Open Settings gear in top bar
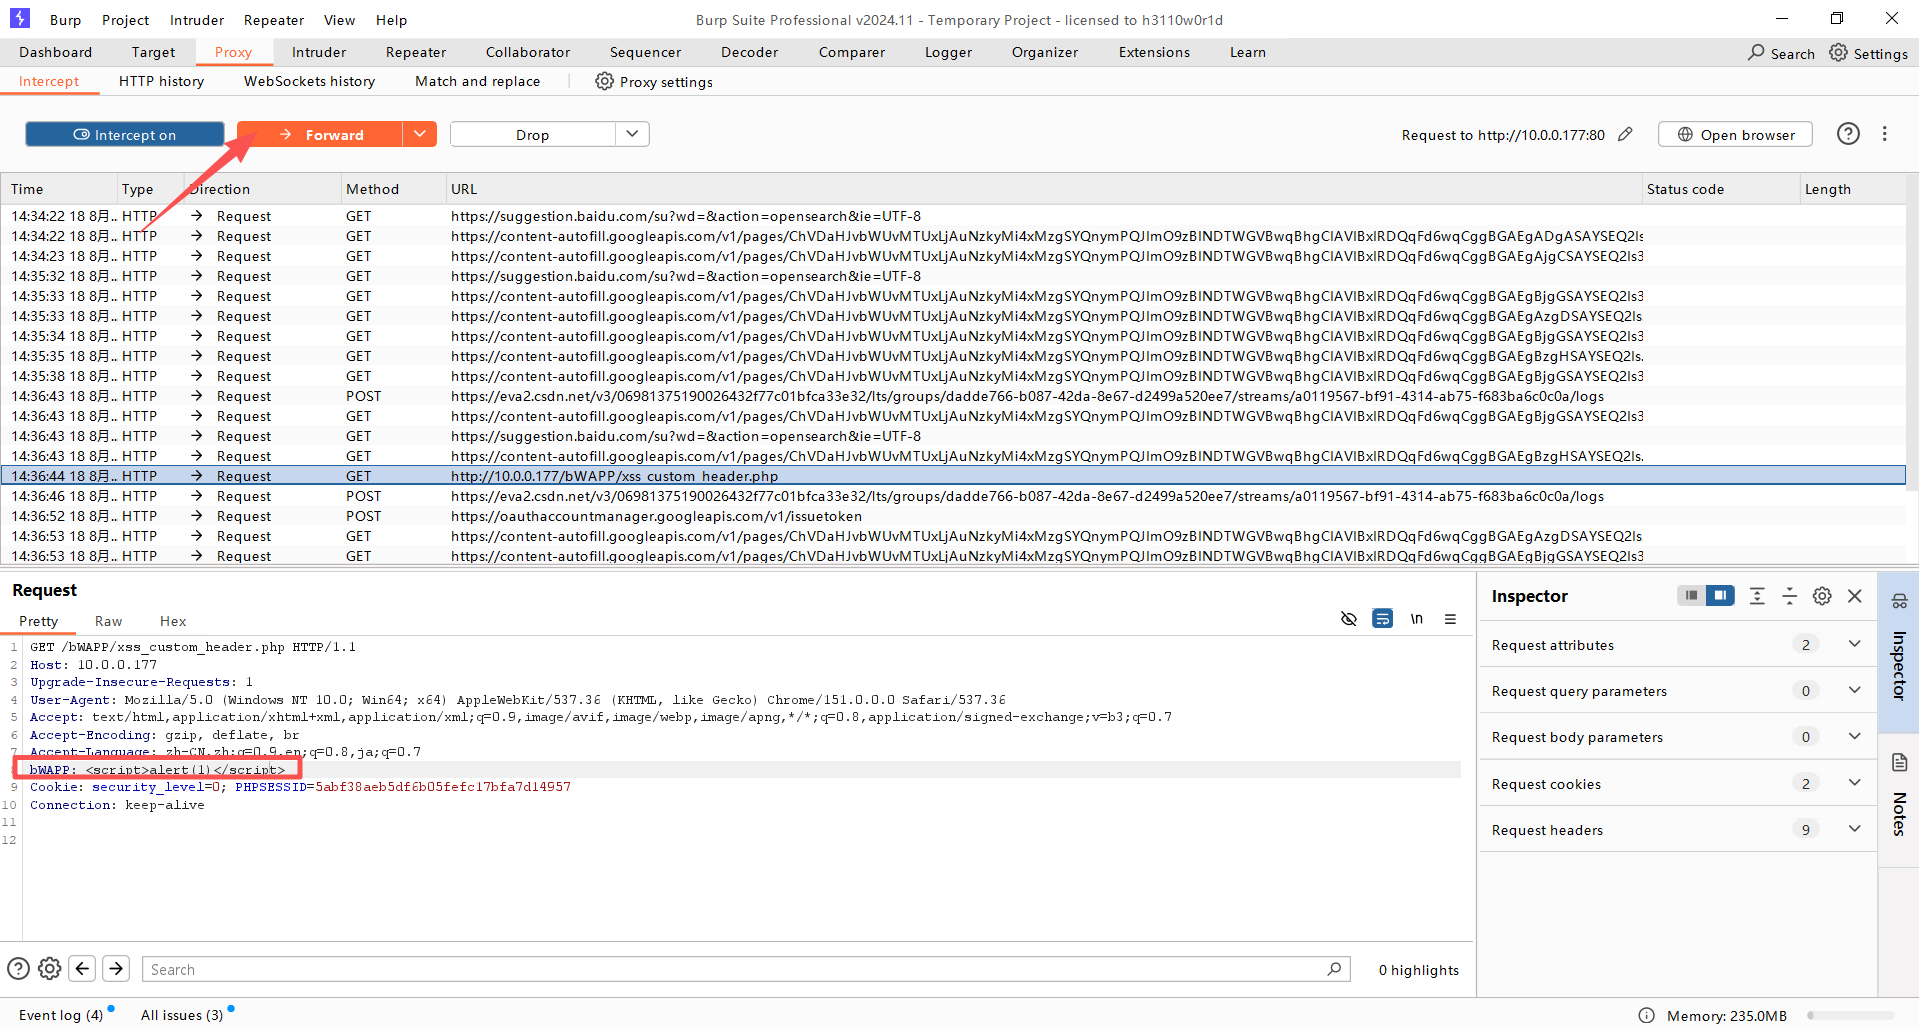This screenshot has width=1920, height=1030. pos(1868,53)
